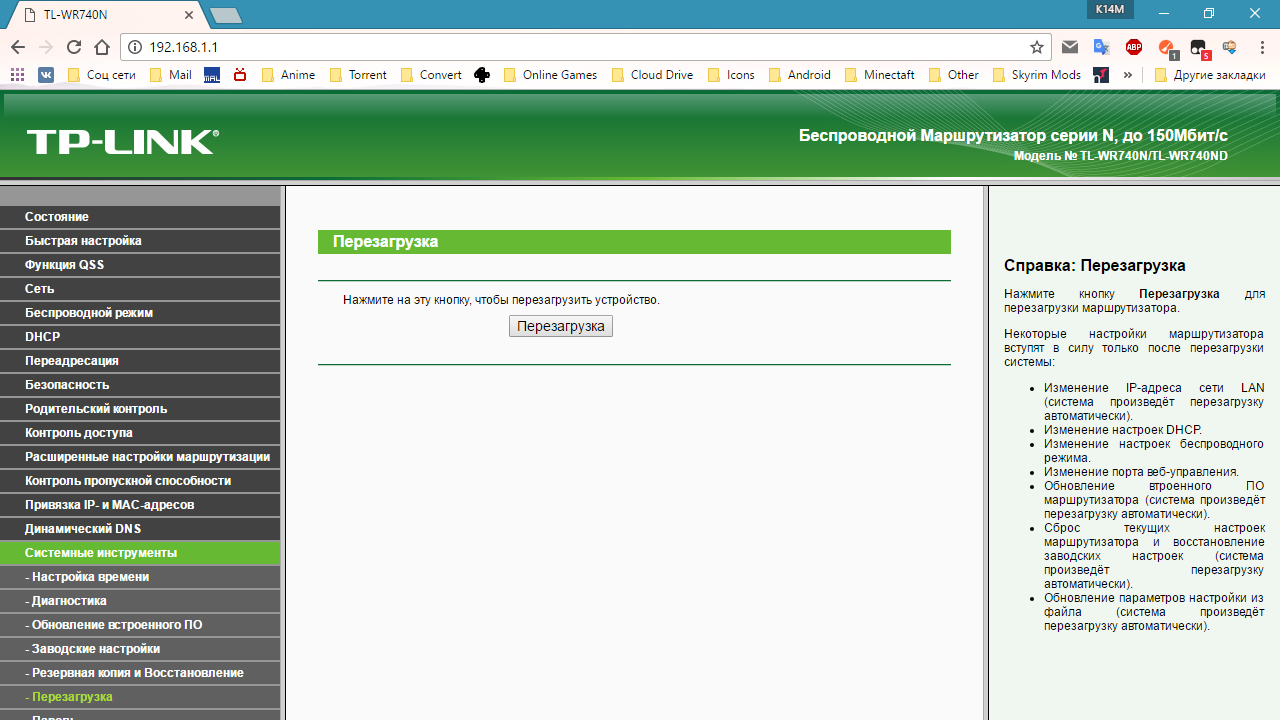Click the Справка: Перезагрузка help heading

1095,266
